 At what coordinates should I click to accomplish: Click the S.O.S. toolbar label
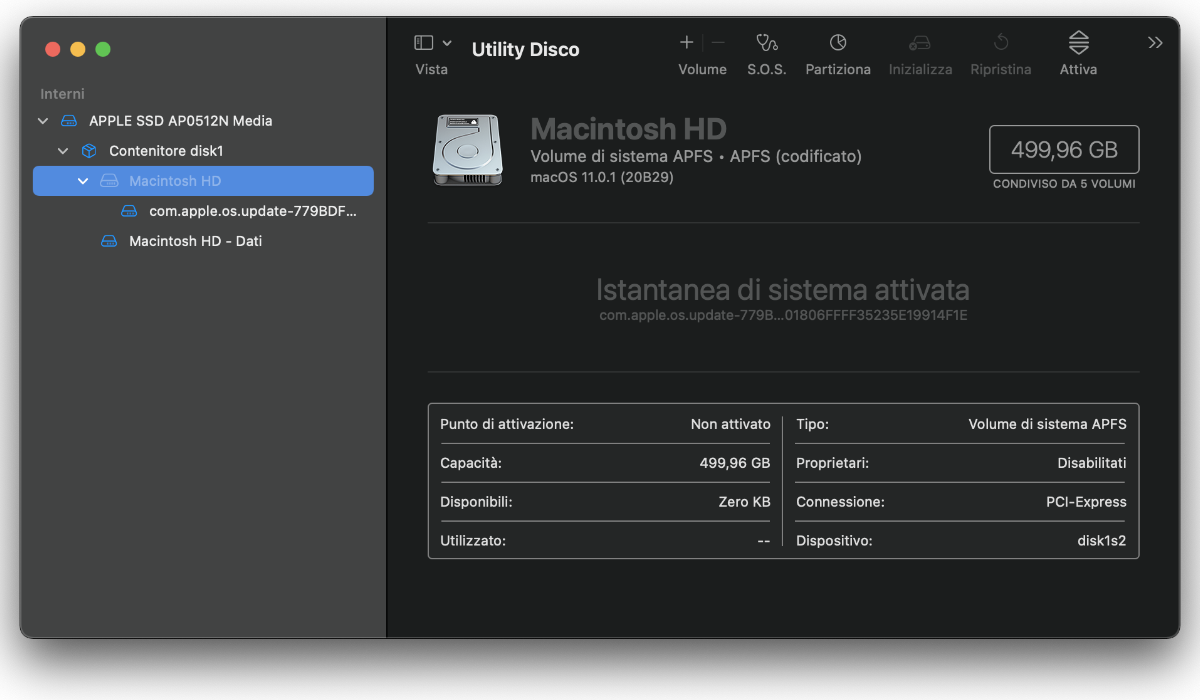(x=767, y=70)
